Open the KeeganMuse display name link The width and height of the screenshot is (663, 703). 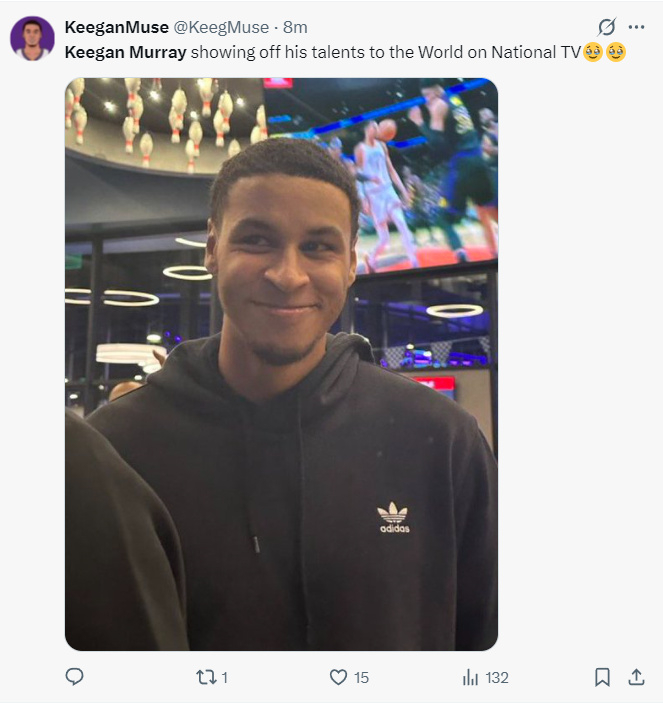click(116, 27)
